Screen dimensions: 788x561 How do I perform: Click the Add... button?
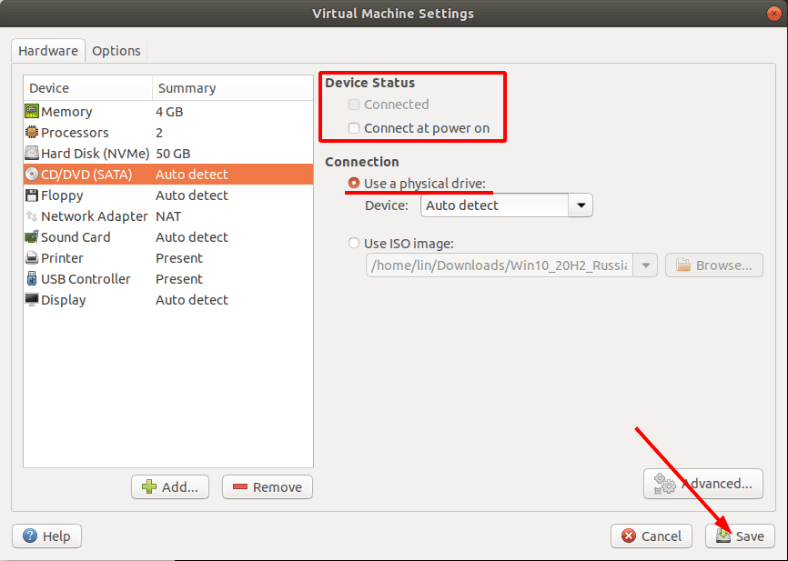(170, 487)
